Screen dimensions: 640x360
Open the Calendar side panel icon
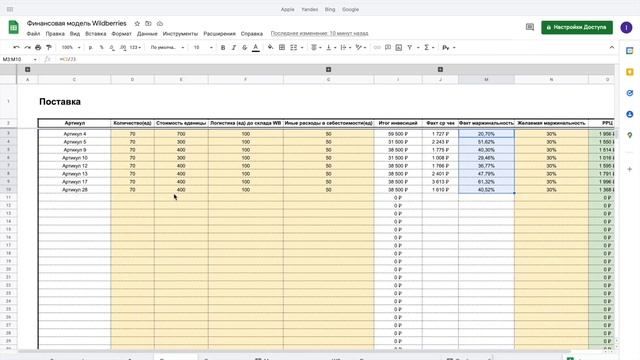point(629,51)
